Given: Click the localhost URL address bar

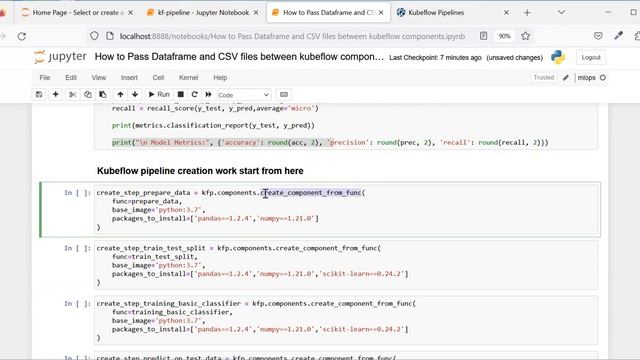Looking at the screenshot, I should click(292, 36).
